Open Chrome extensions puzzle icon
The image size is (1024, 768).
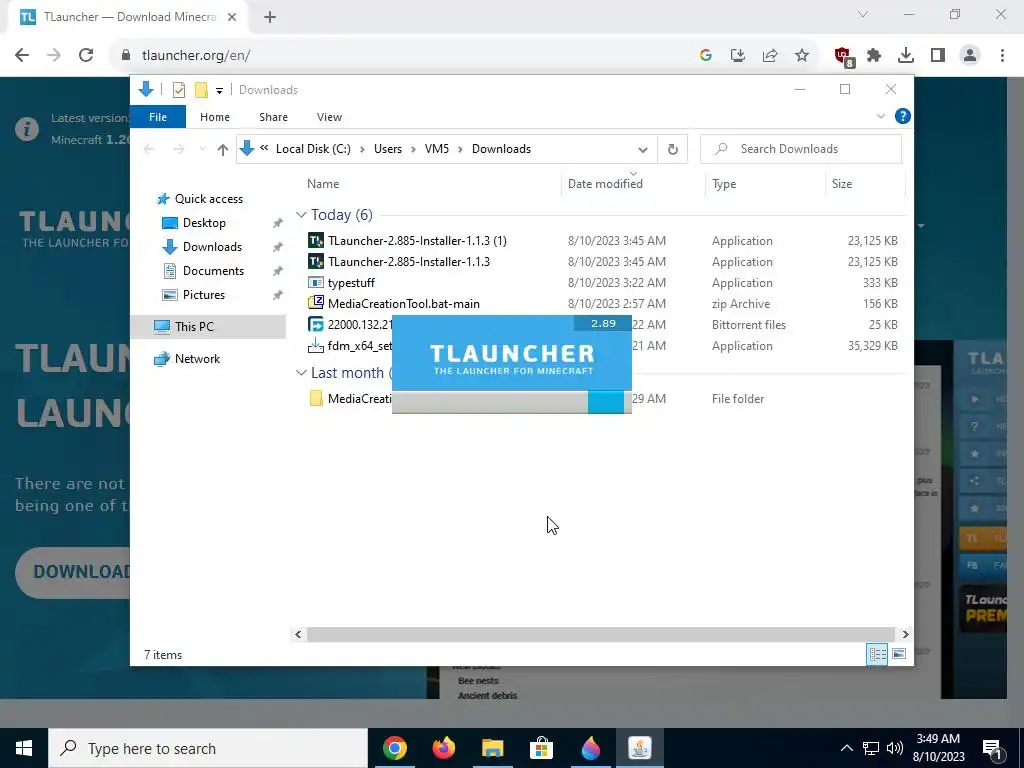click(874, 56)
